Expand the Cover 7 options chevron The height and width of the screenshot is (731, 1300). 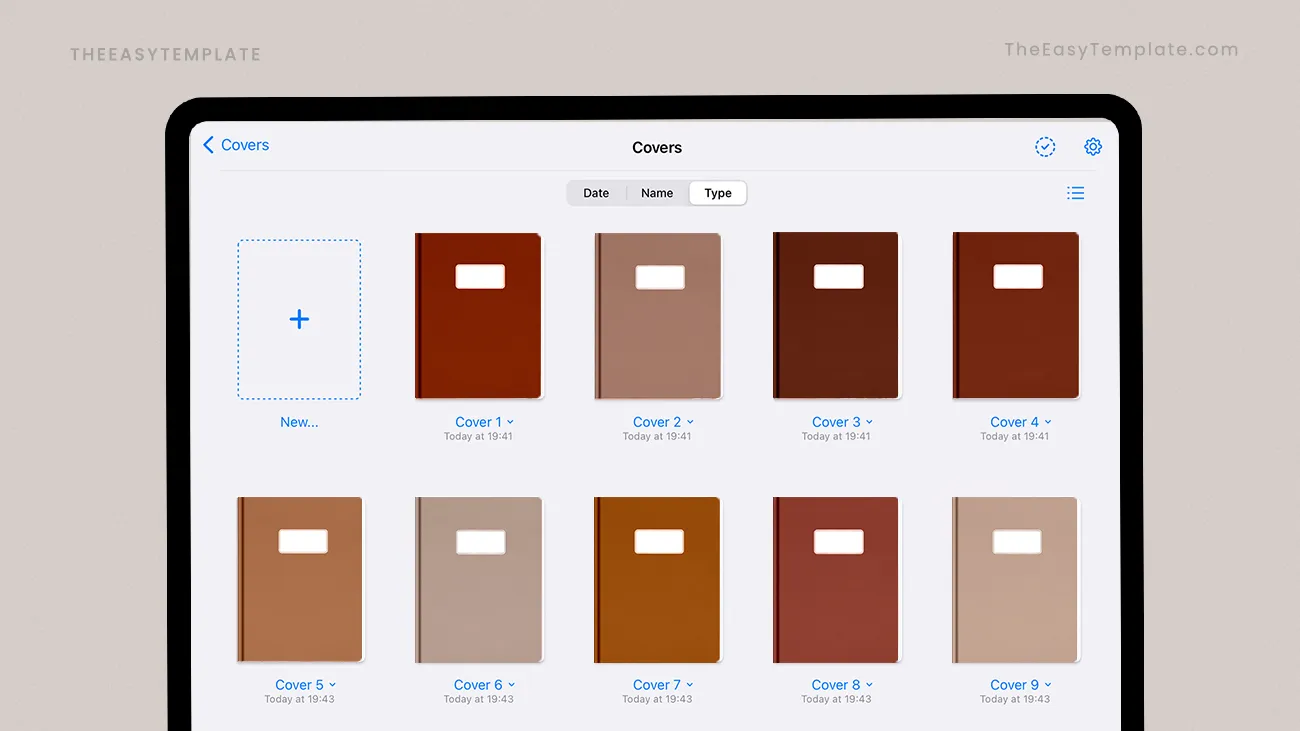(x=690, y=685)
